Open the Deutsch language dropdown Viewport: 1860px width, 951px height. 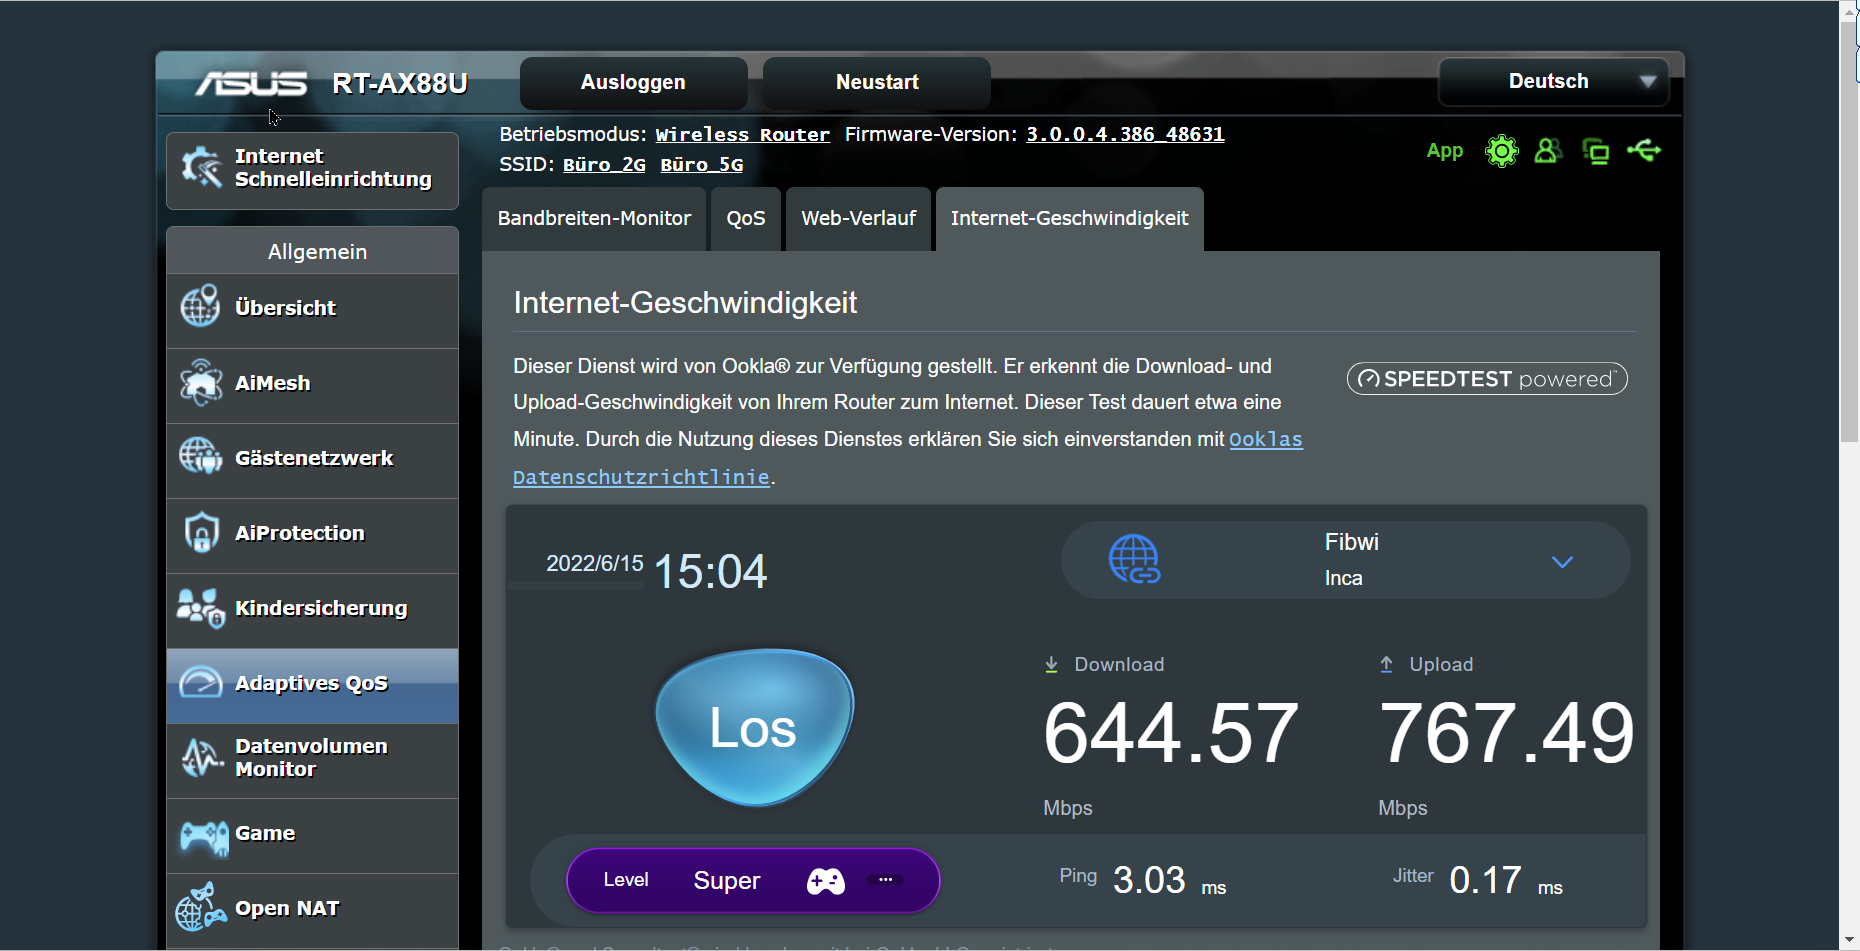click(1553, 82)
